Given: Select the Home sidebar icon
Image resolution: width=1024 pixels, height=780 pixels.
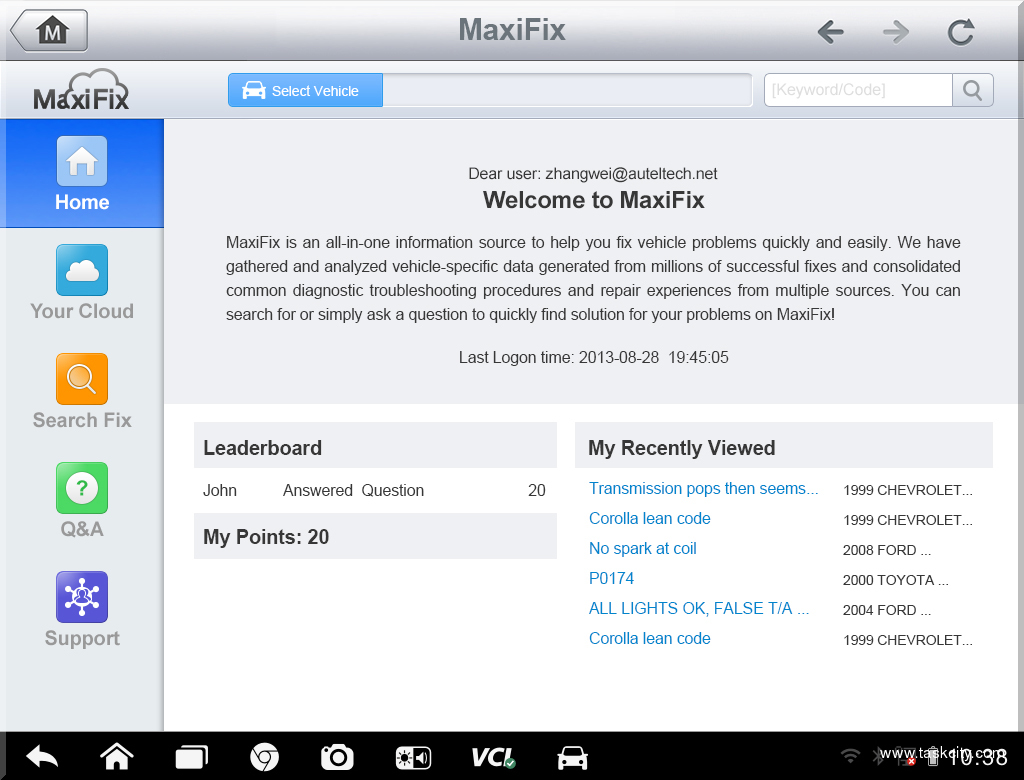Looking at the screenshot, I should (x=81, y=173).
